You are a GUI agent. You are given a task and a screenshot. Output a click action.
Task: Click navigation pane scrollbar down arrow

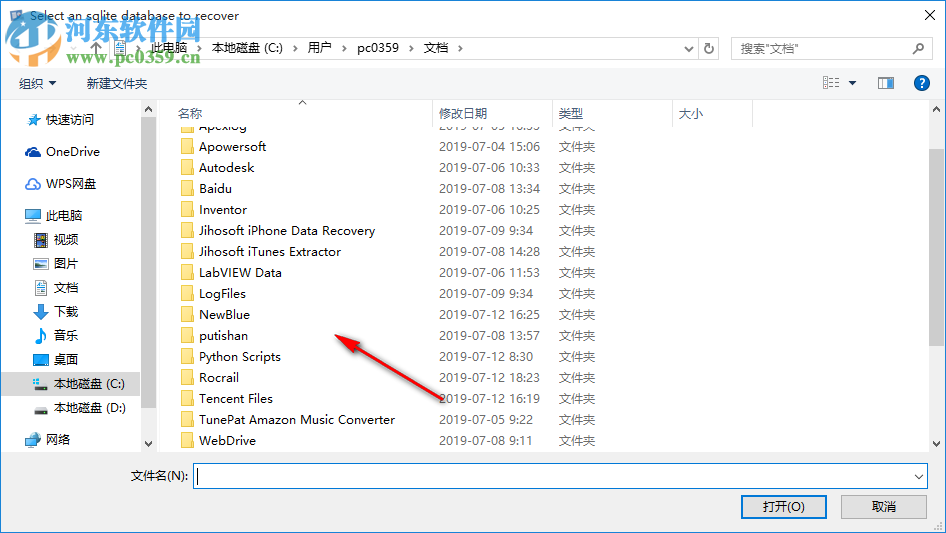(148, 444)
